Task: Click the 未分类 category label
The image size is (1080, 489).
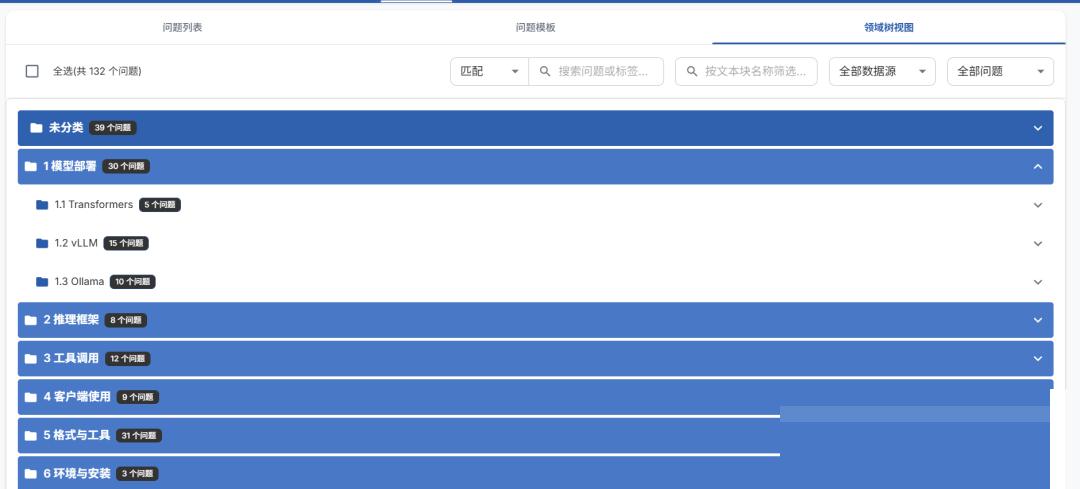Action: coord(66,127)
